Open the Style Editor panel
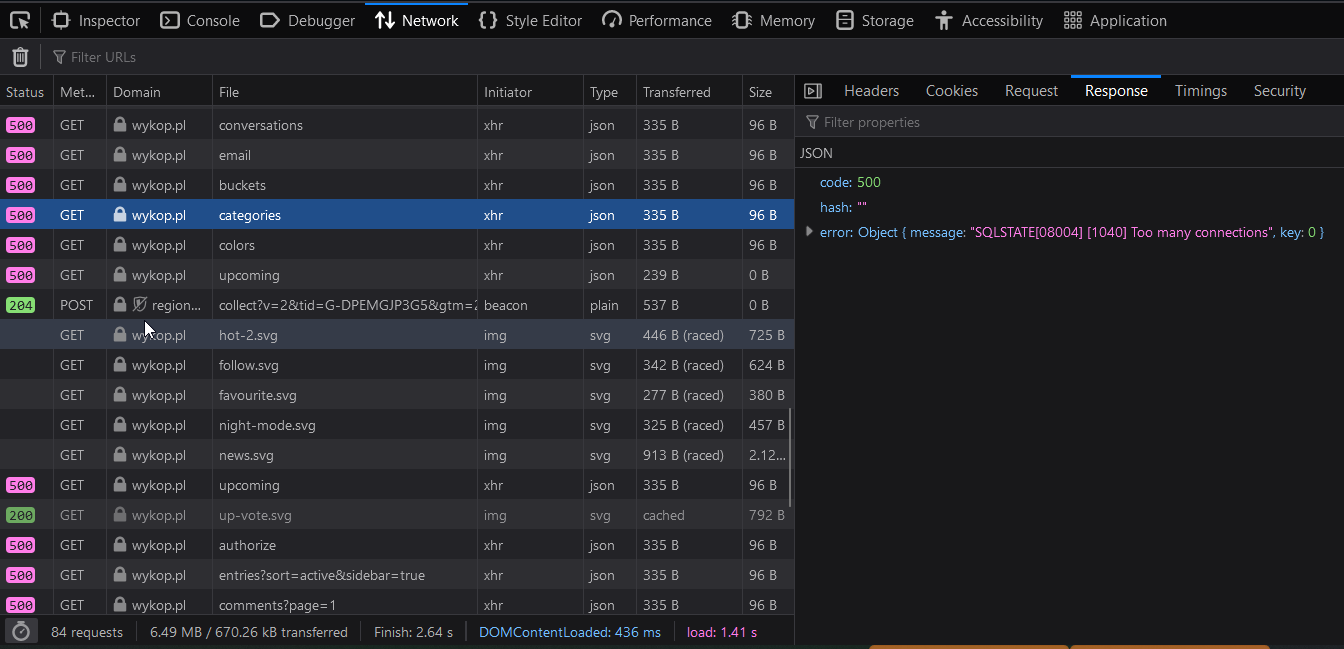1344x649 pixels. [530, 20]
